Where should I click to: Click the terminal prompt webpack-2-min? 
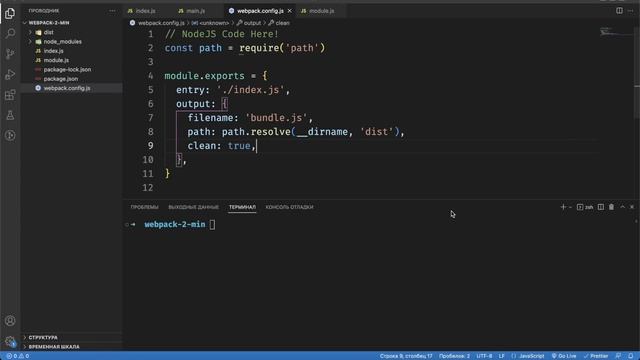coord(175,224)
